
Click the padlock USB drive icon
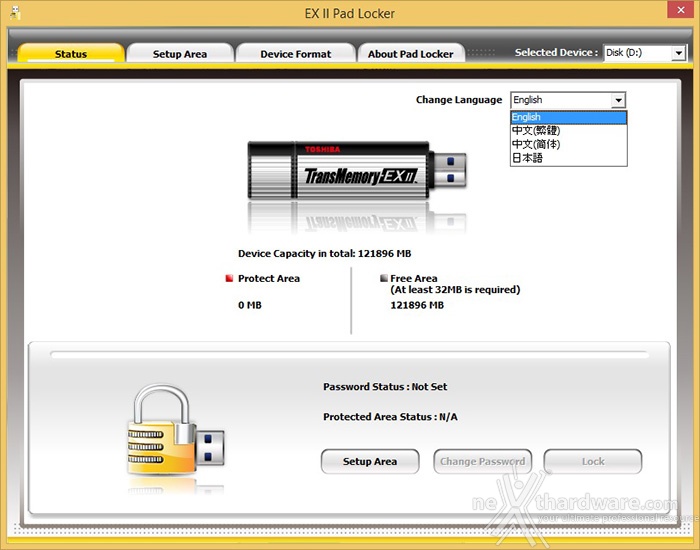(x=176, y=429)
